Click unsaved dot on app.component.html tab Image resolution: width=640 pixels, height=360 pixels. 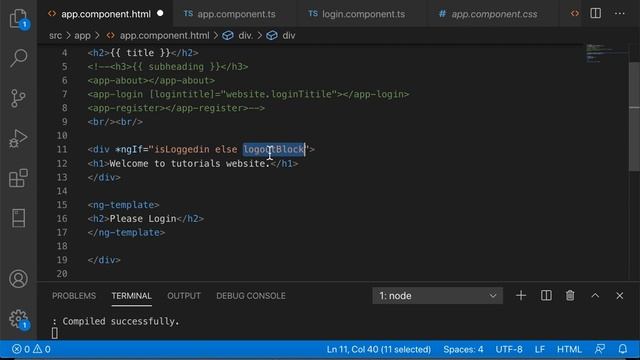[160, 13]
